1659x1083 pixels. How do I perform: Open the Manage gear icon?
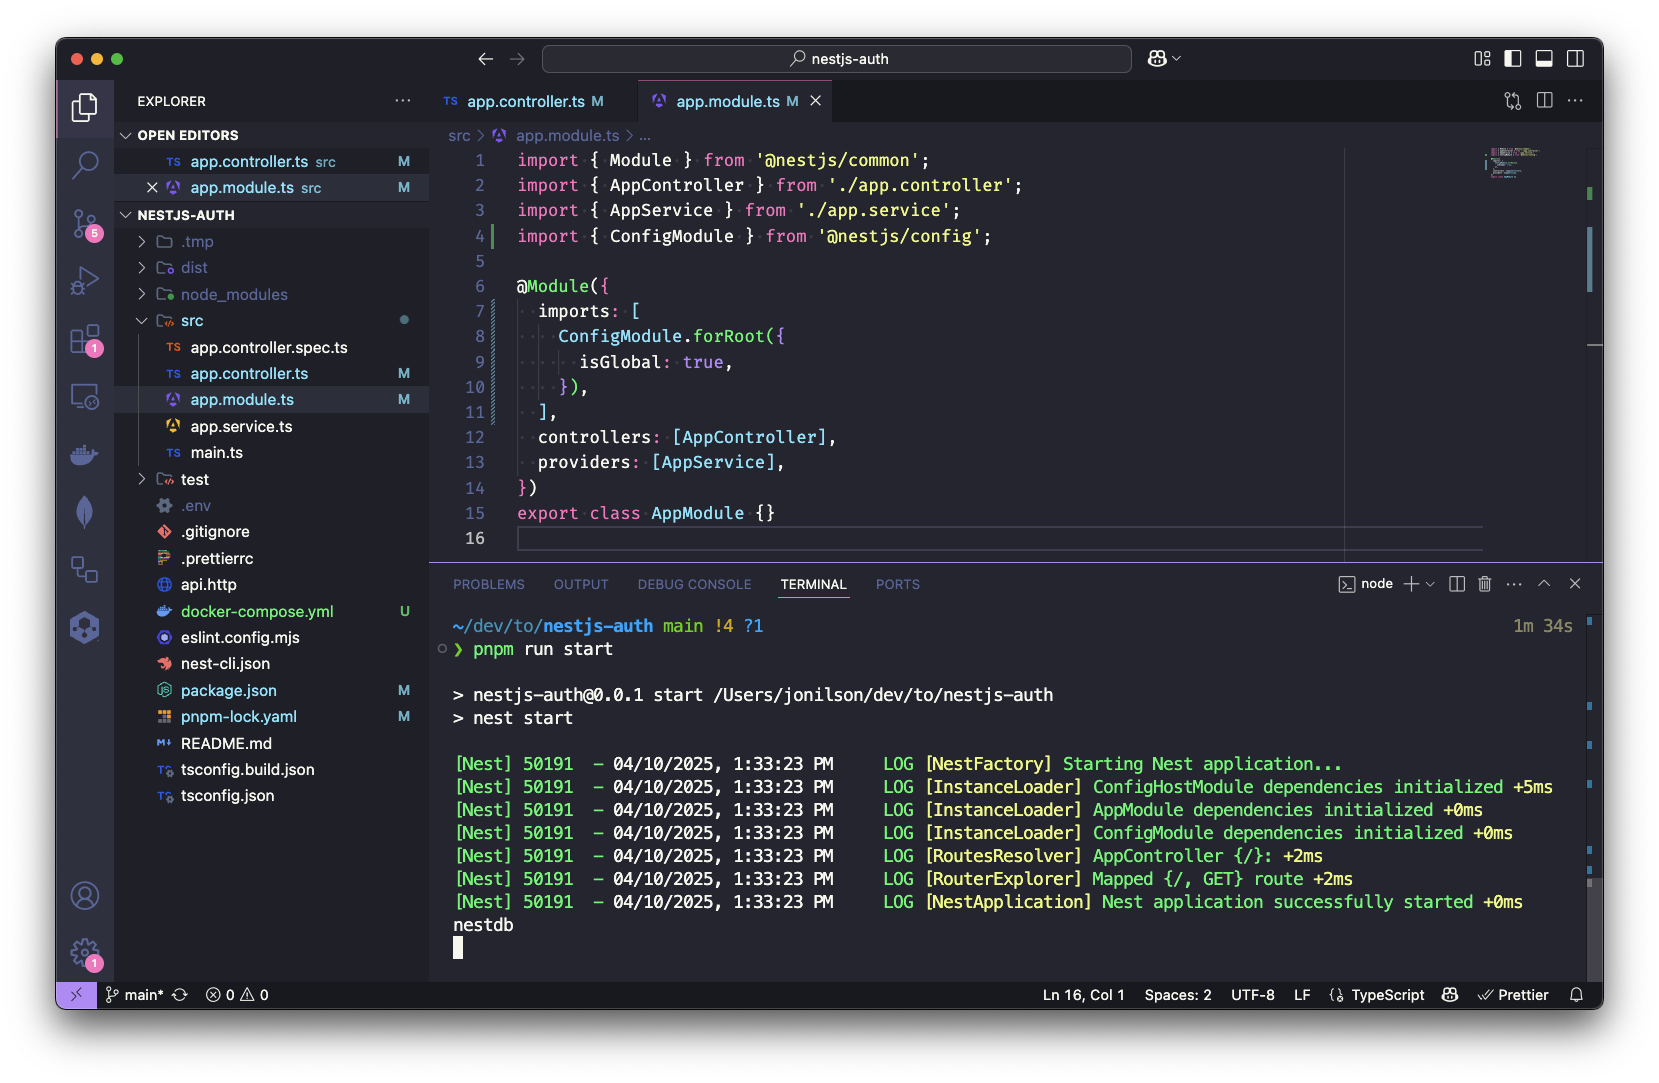click(85, 953)
